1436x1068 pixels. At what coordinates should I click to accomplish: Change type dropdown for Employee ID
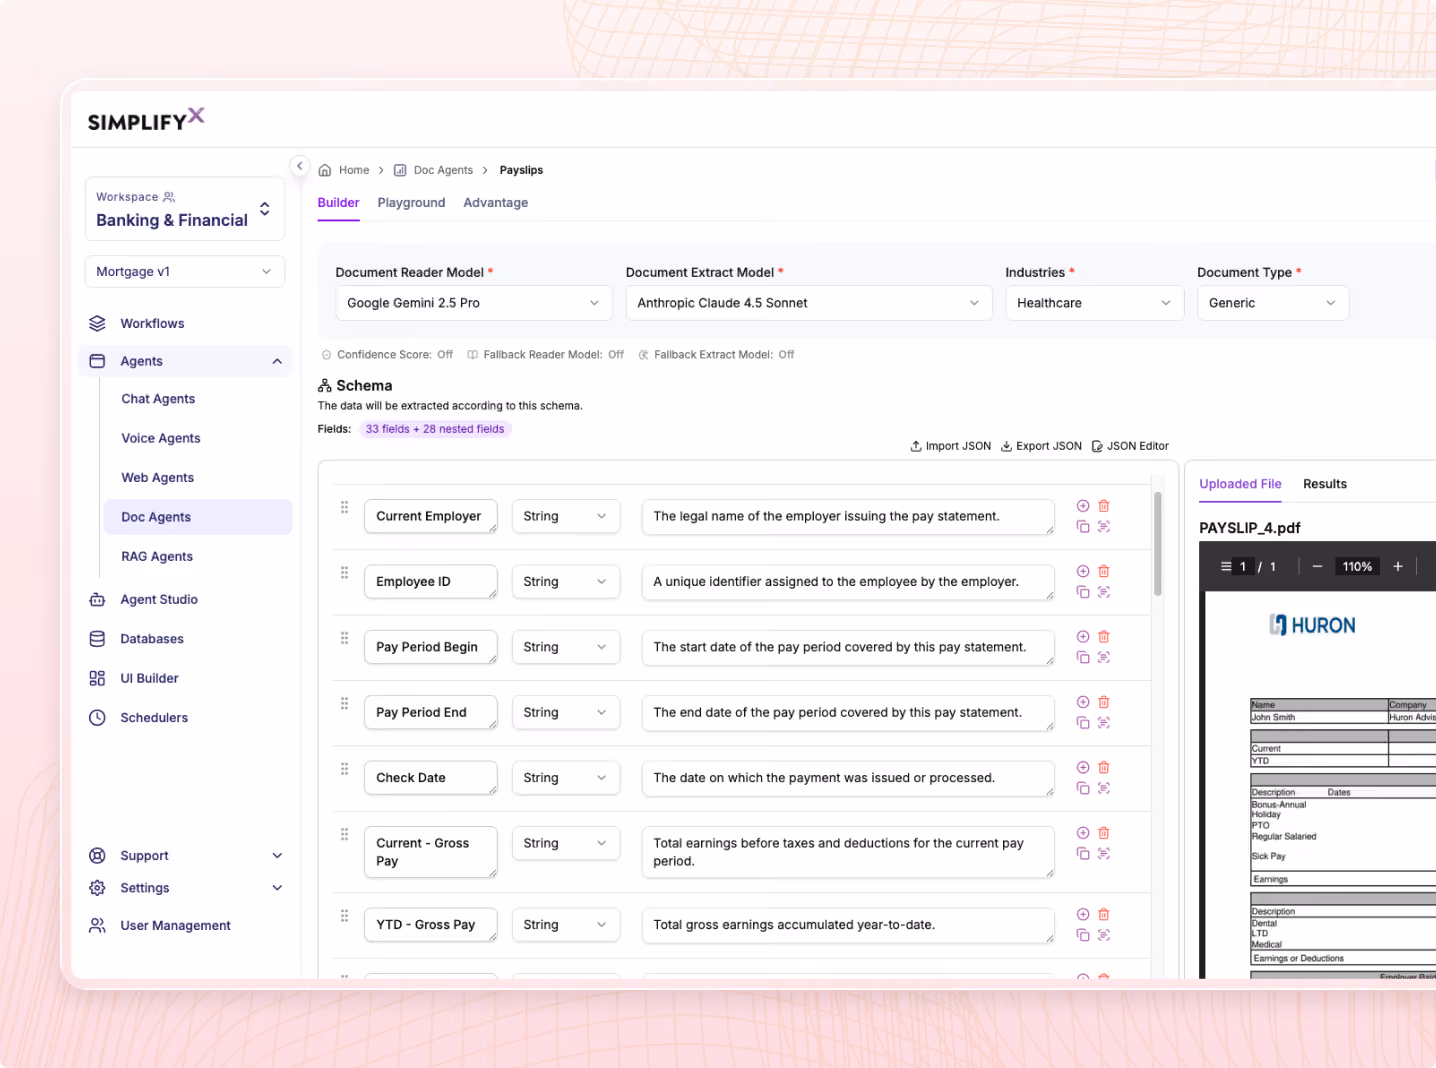point(566,582)
